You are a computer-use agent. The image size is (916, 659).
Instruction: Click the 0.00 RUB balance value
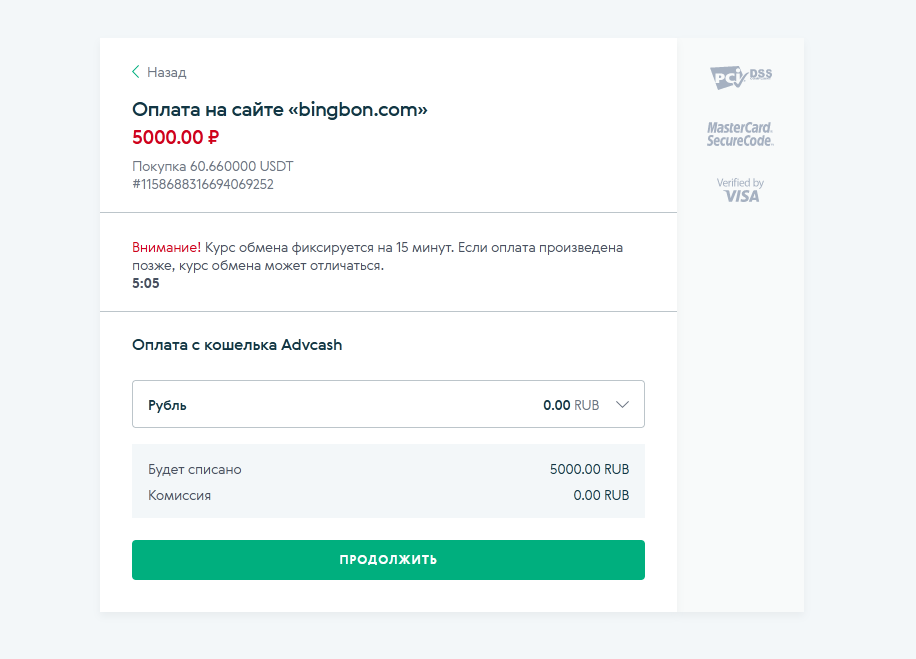click(x=571, y=405)
